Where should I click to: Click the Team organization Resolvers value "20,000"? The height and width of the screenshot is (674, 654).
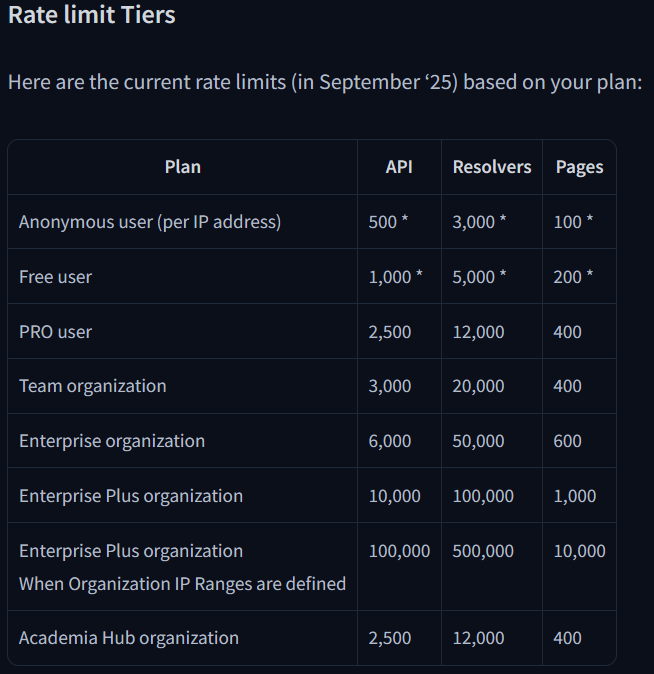point(478,386)
